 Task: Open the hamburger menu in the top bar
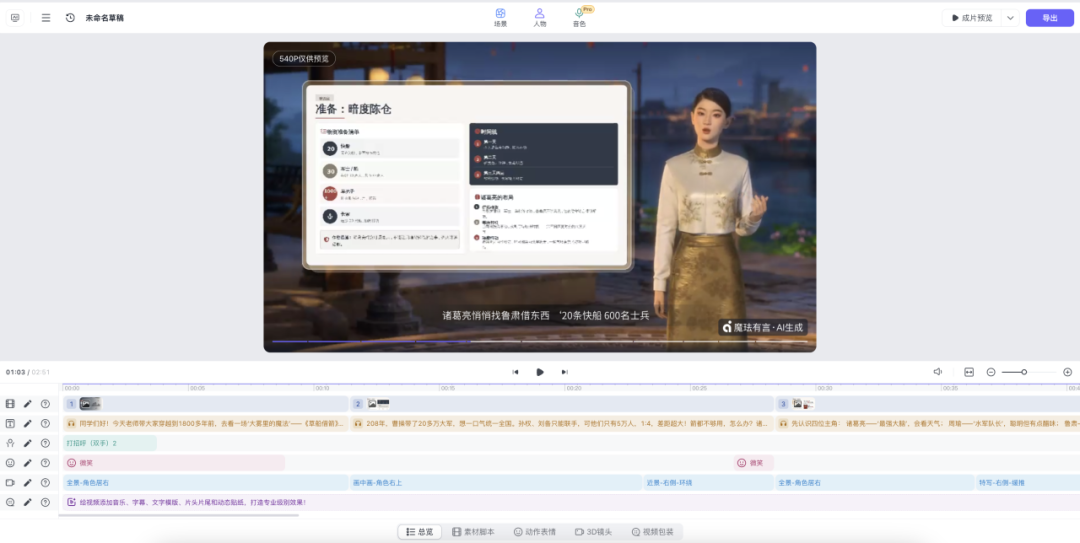[46, 18]
